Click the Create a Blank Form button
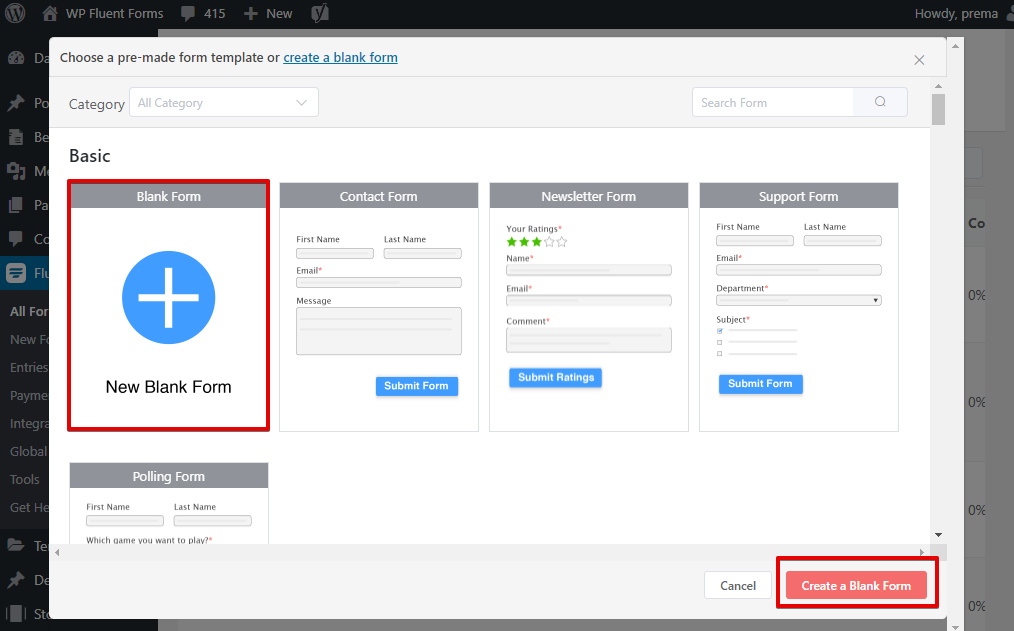This screenshot has height=631, width=1014. click(x=856, y=585)
